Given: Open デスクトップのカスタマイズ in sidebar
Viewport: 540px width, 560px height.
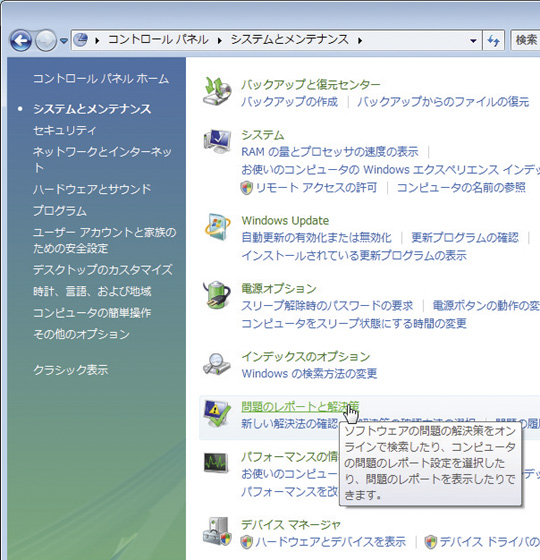Looking at the screenshot, I should (x=103, y=270).
